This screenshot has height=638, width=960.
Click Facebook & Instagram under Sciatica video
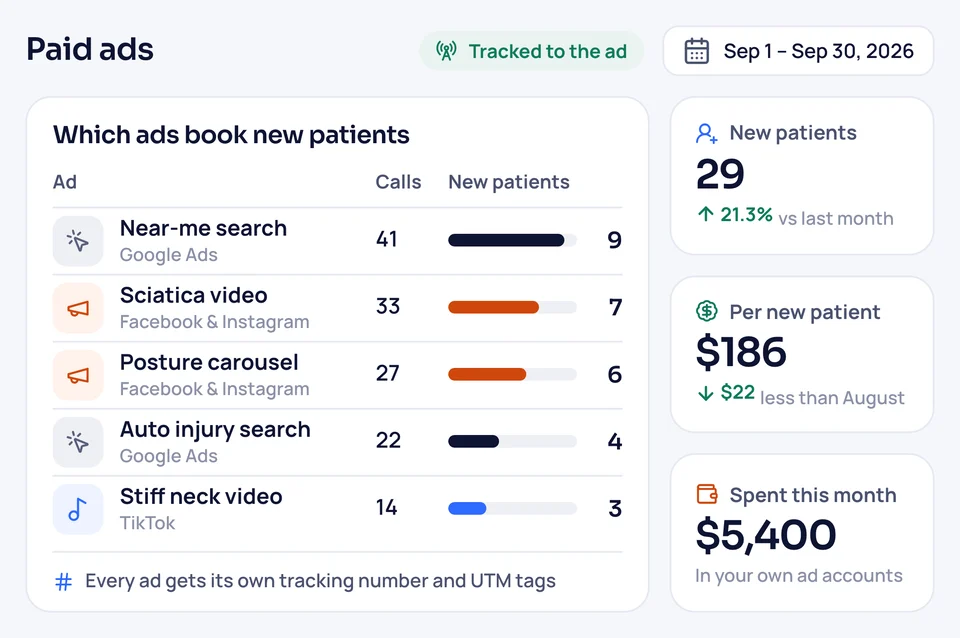[x=214, y=321]
